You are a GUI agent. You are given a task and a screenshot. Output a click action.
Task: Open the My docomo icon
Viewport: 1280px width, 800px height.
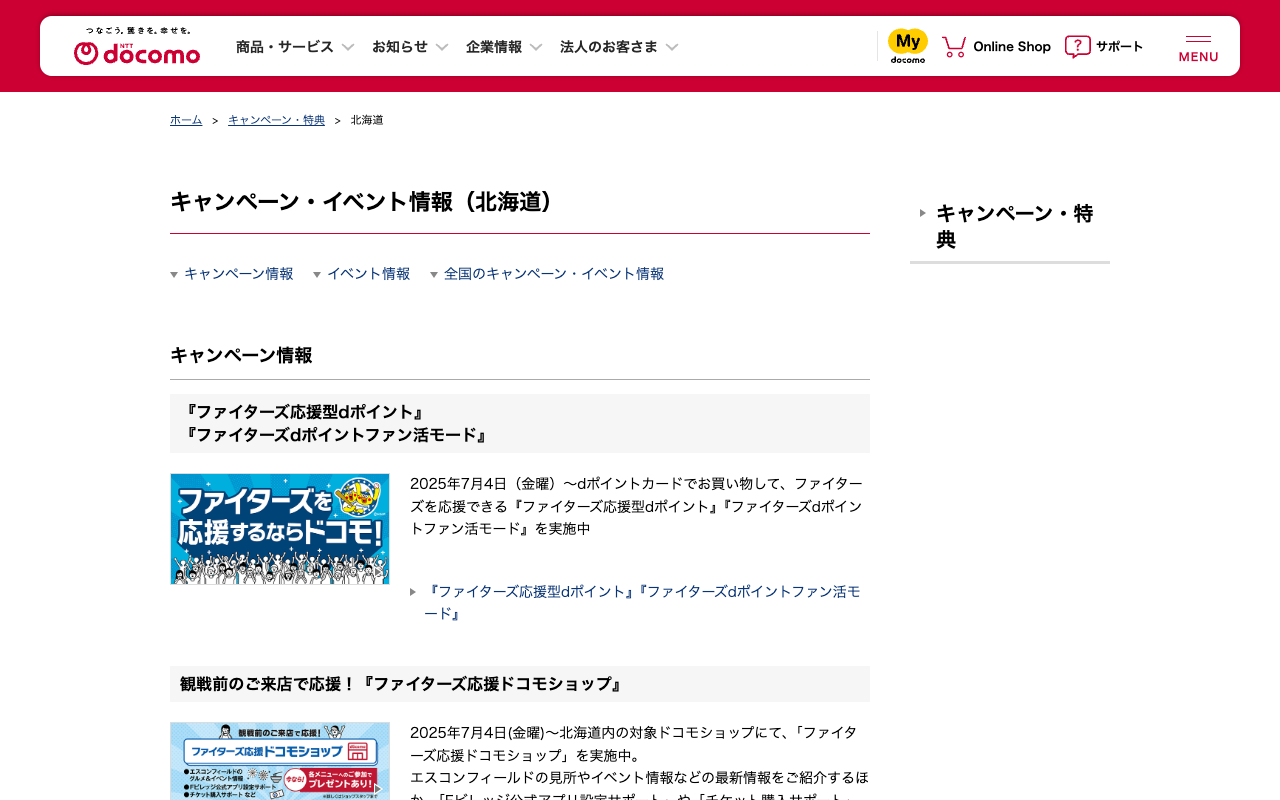coord(908,46)
